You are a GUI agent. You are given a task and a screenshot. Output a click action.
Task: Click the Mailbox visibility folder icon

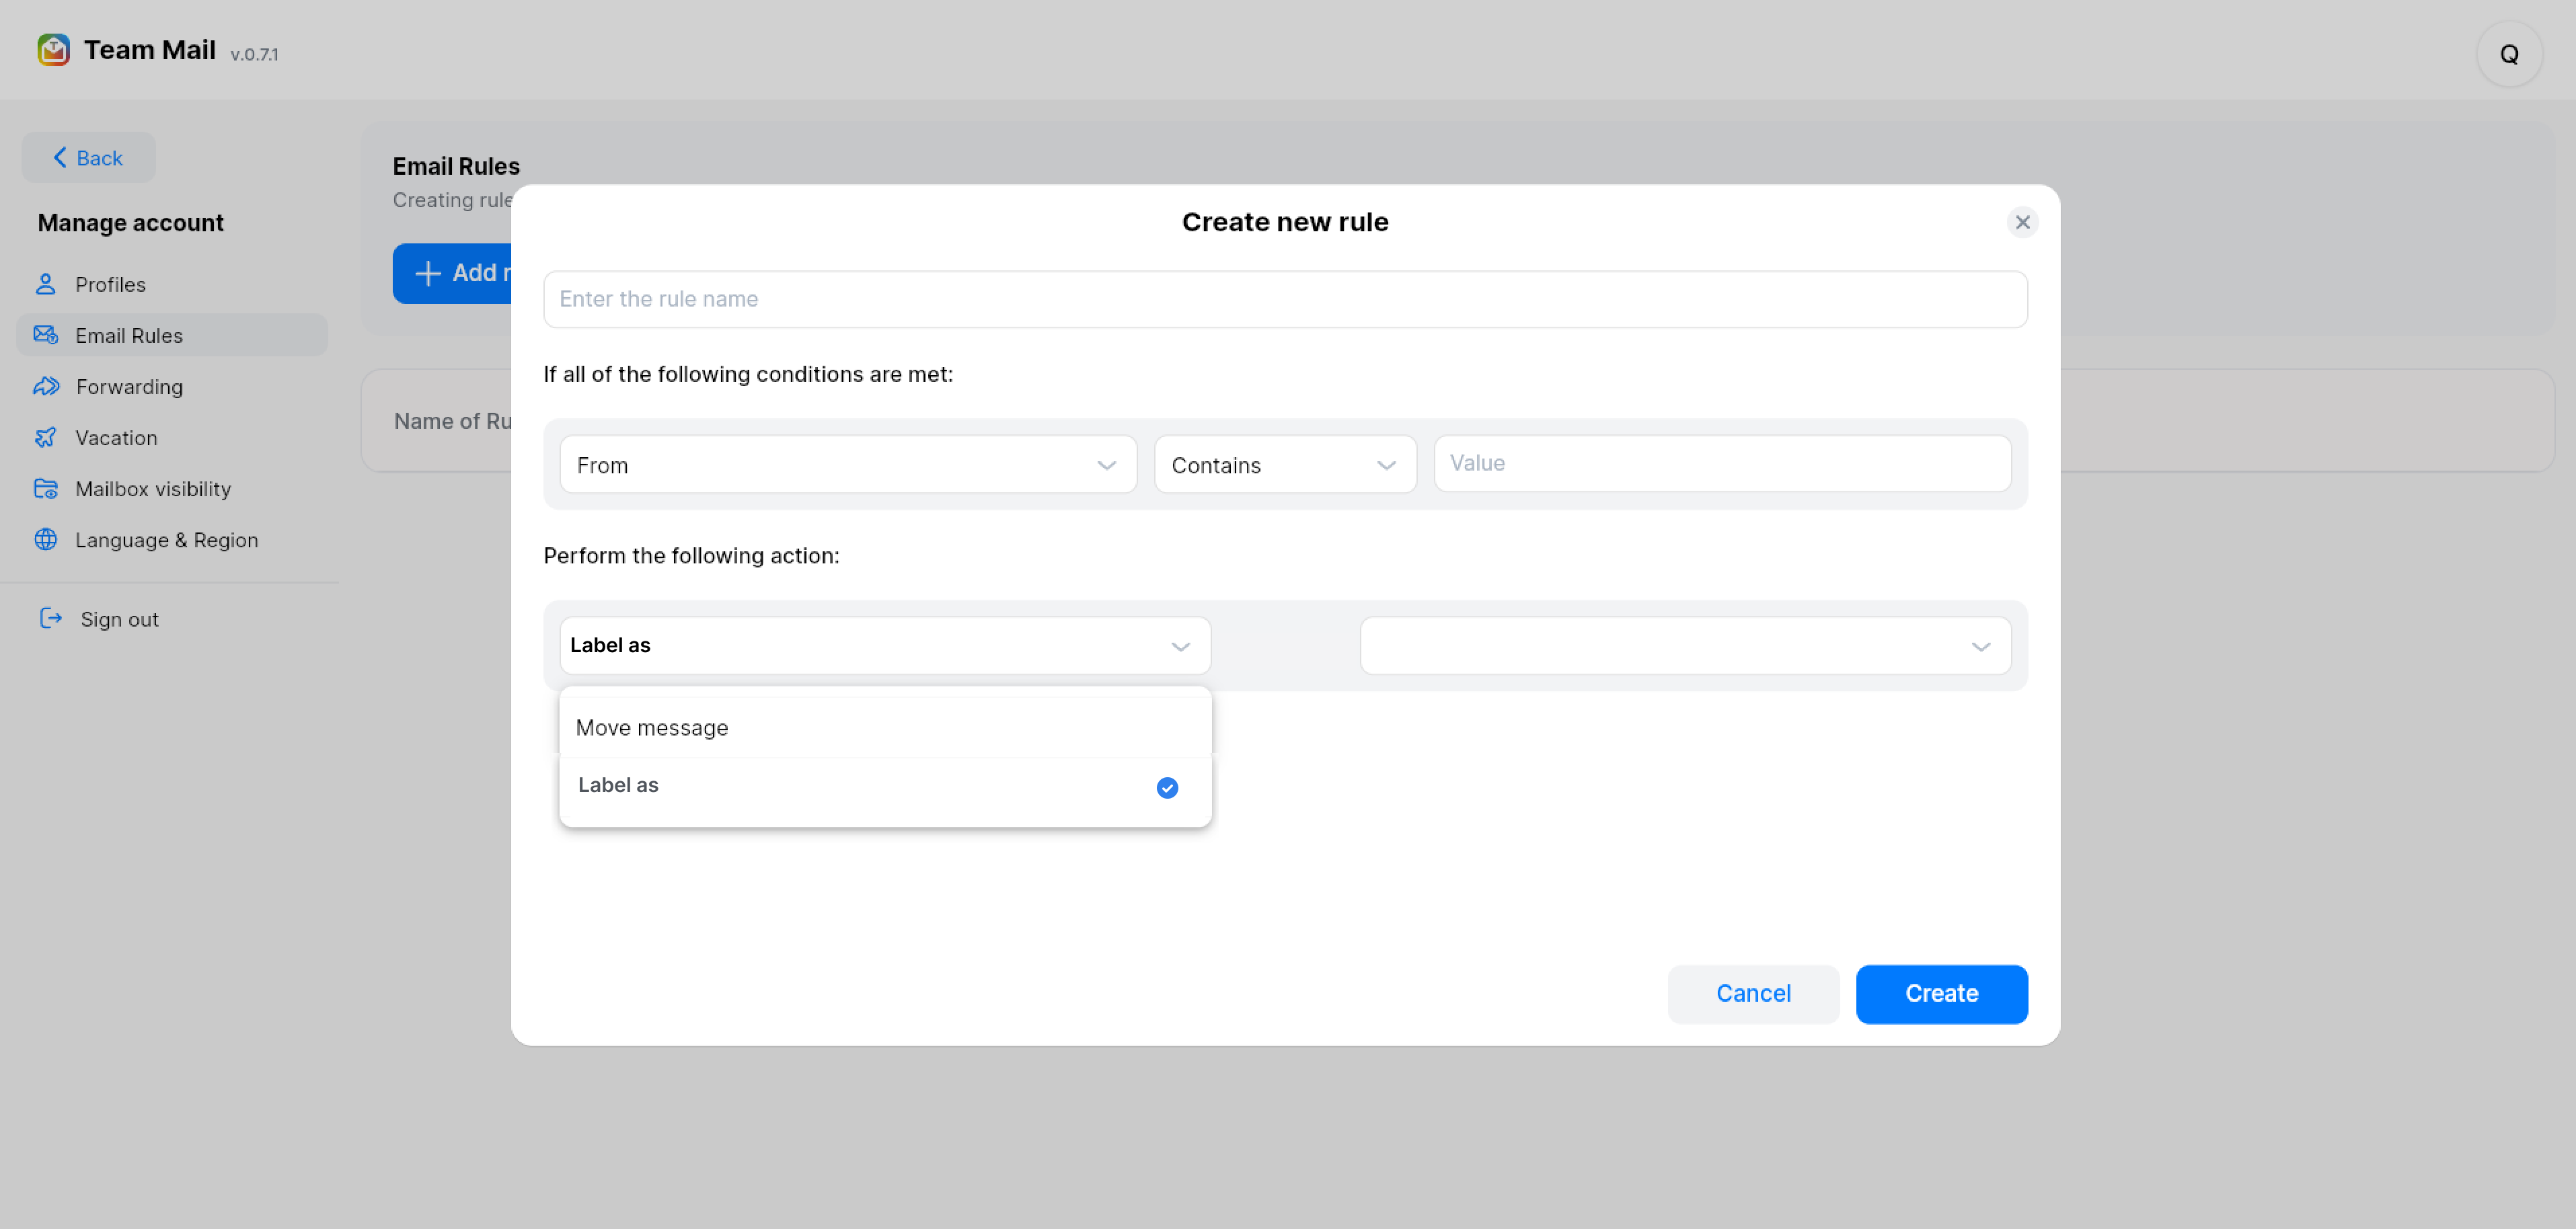click(x=46, y=489)
